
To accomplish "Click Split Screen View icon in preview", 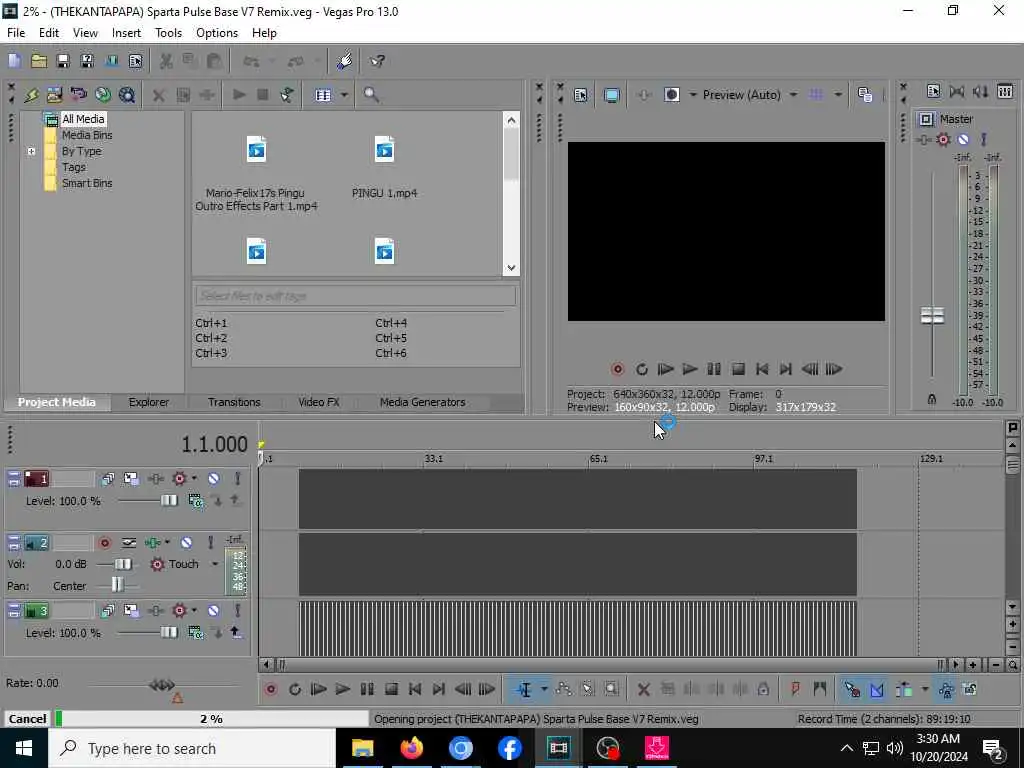I will 671,95.
